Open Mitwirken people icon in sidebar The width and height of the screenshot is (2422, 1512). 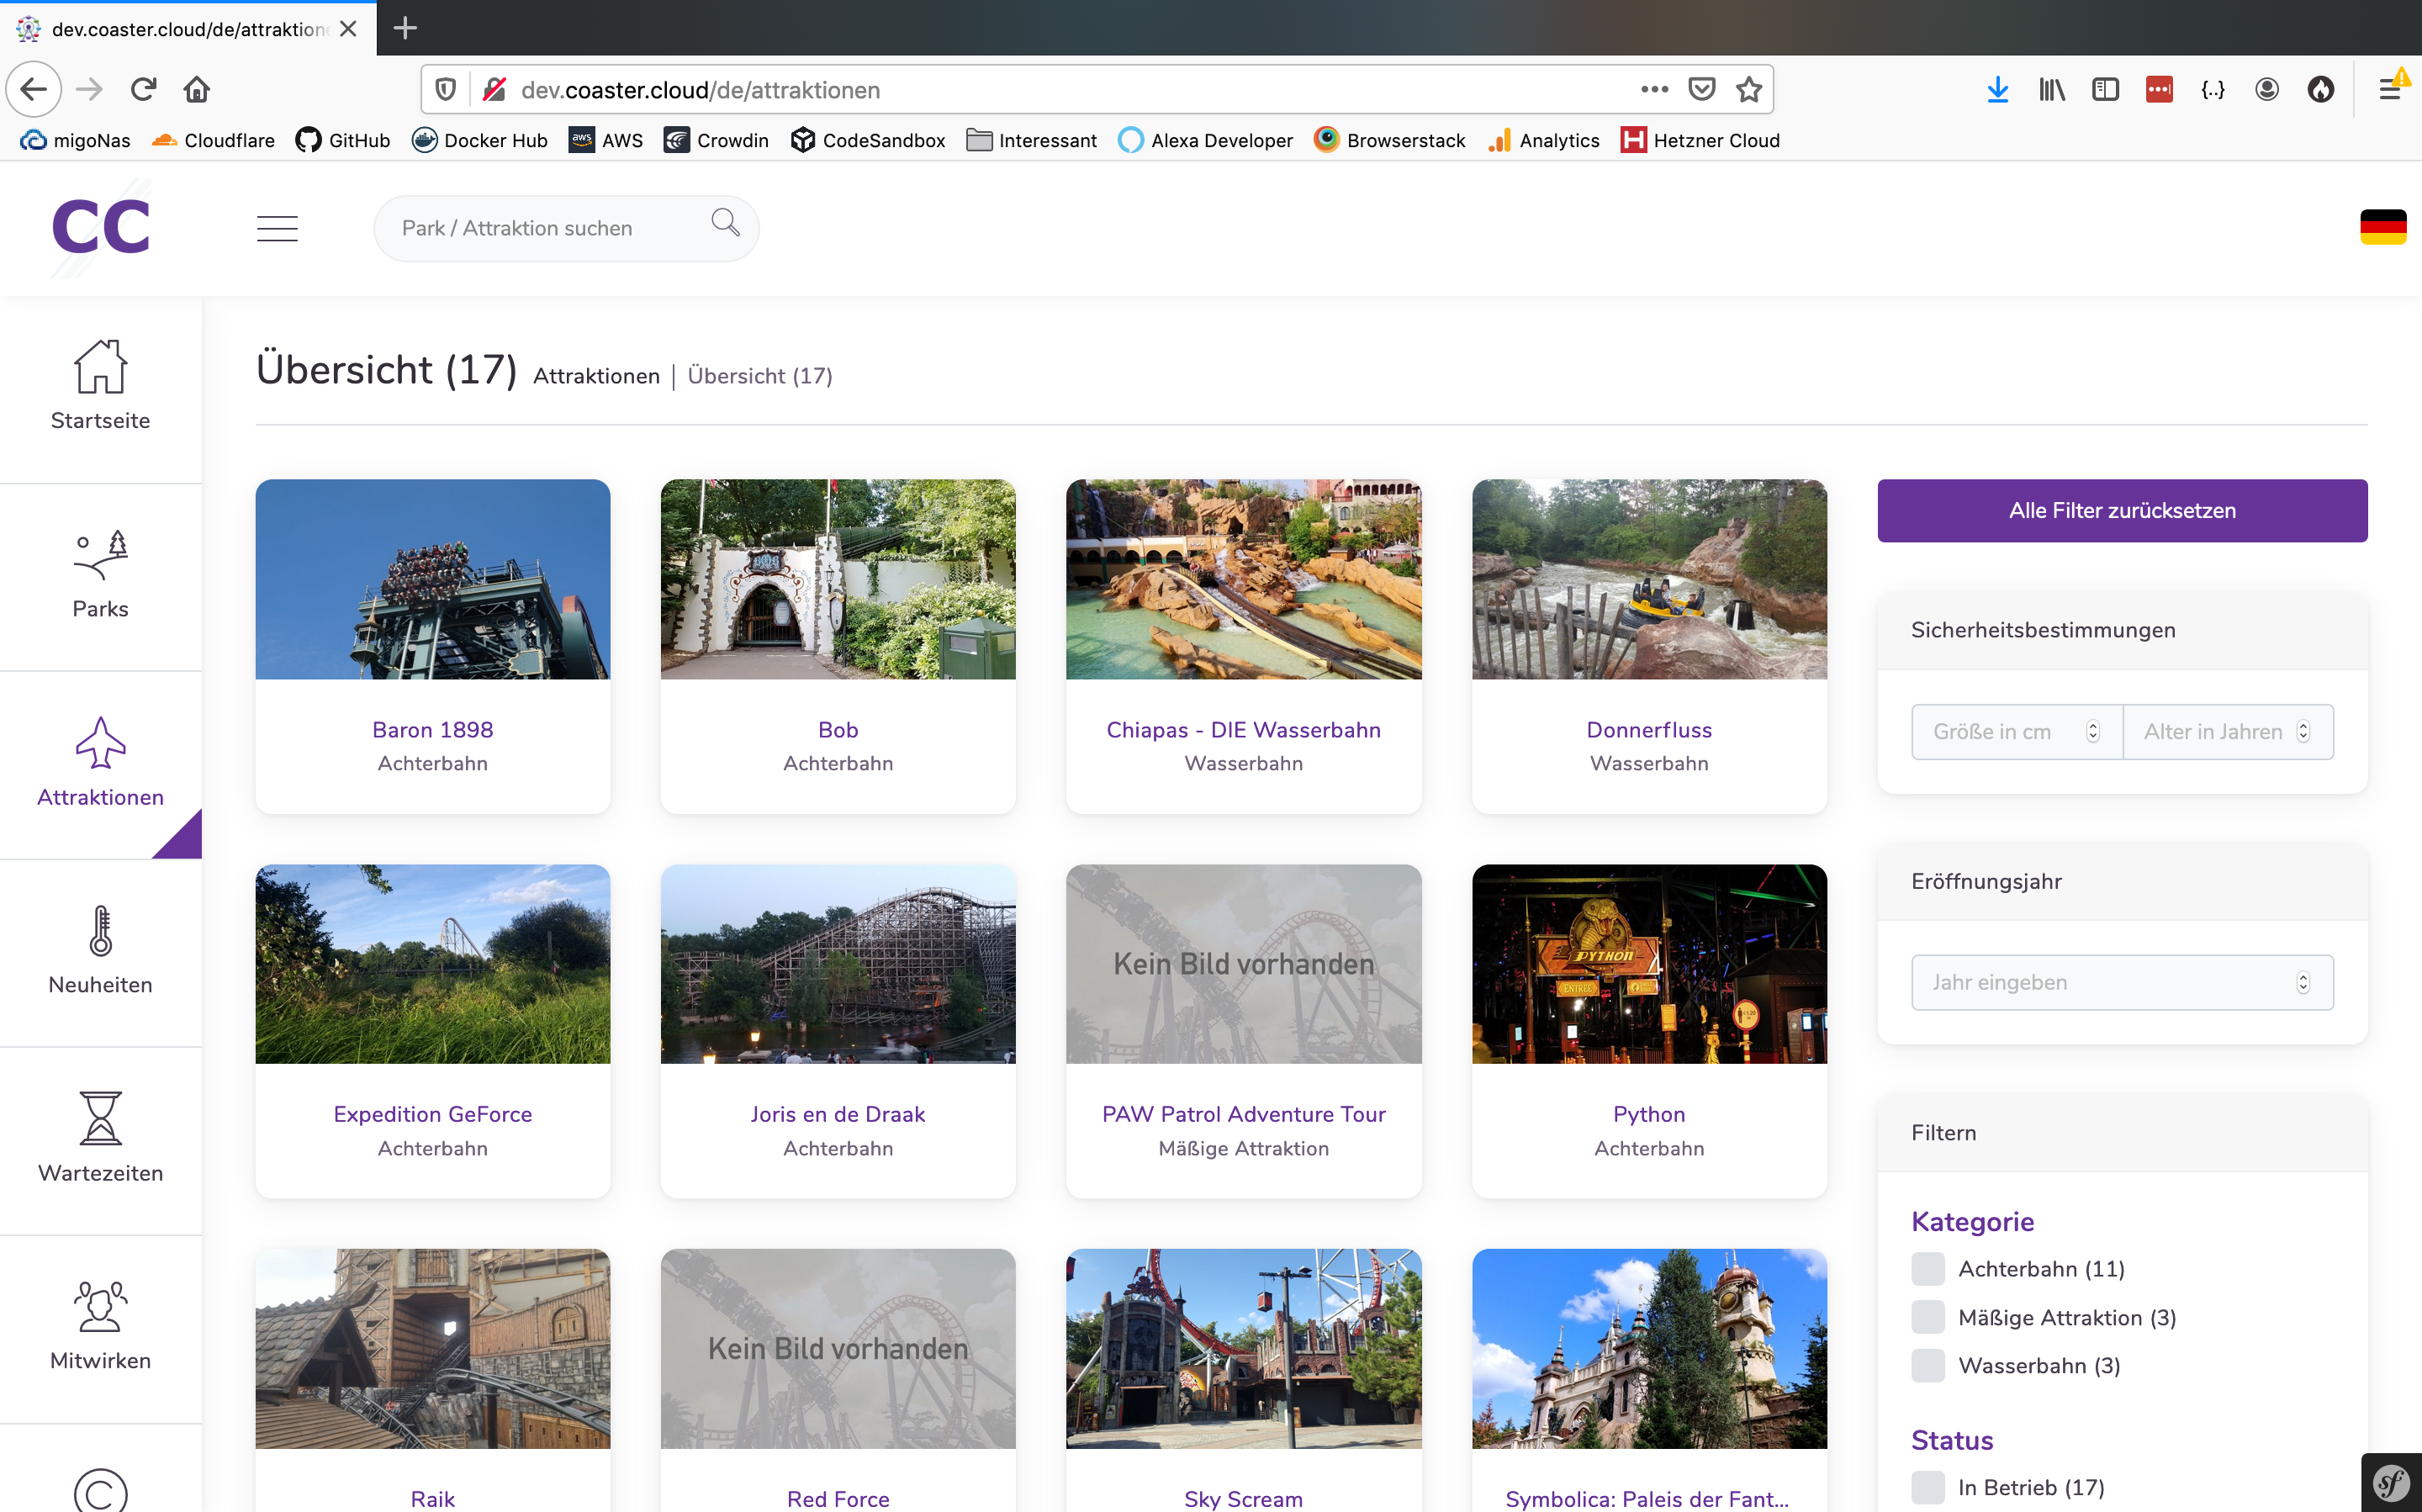point(100,1306)
